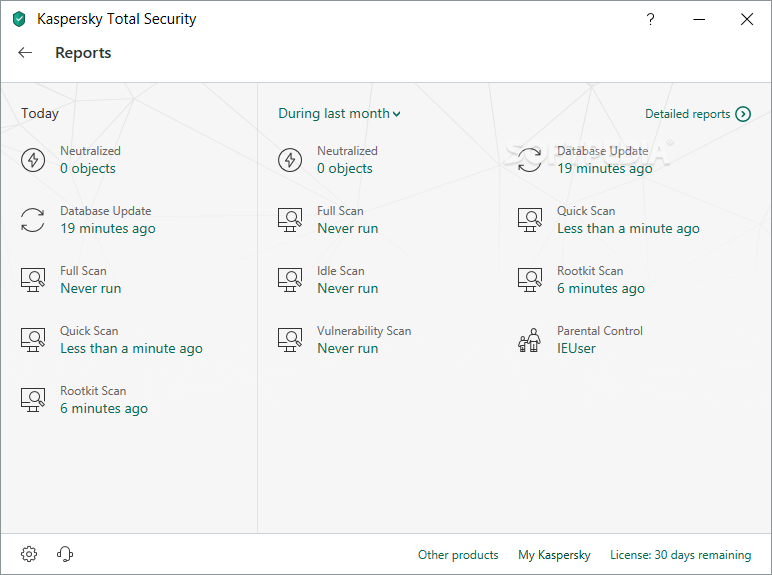
Task: Click the Parental Control label
Action: (x=600, y=331)
